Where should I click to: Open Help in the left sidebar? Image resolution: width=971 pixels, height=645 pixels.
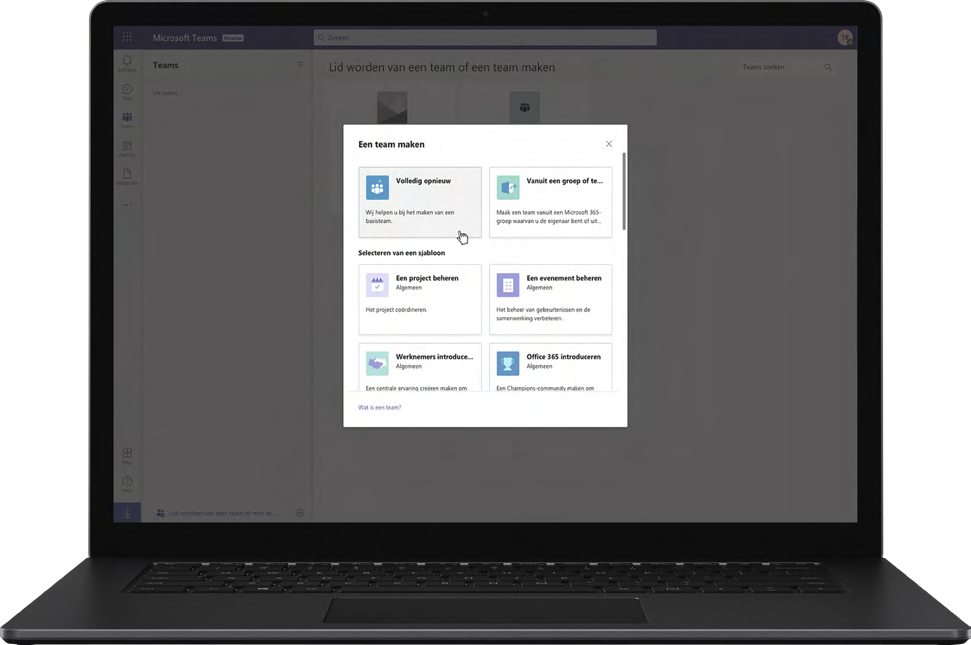[x=127, y=482]
